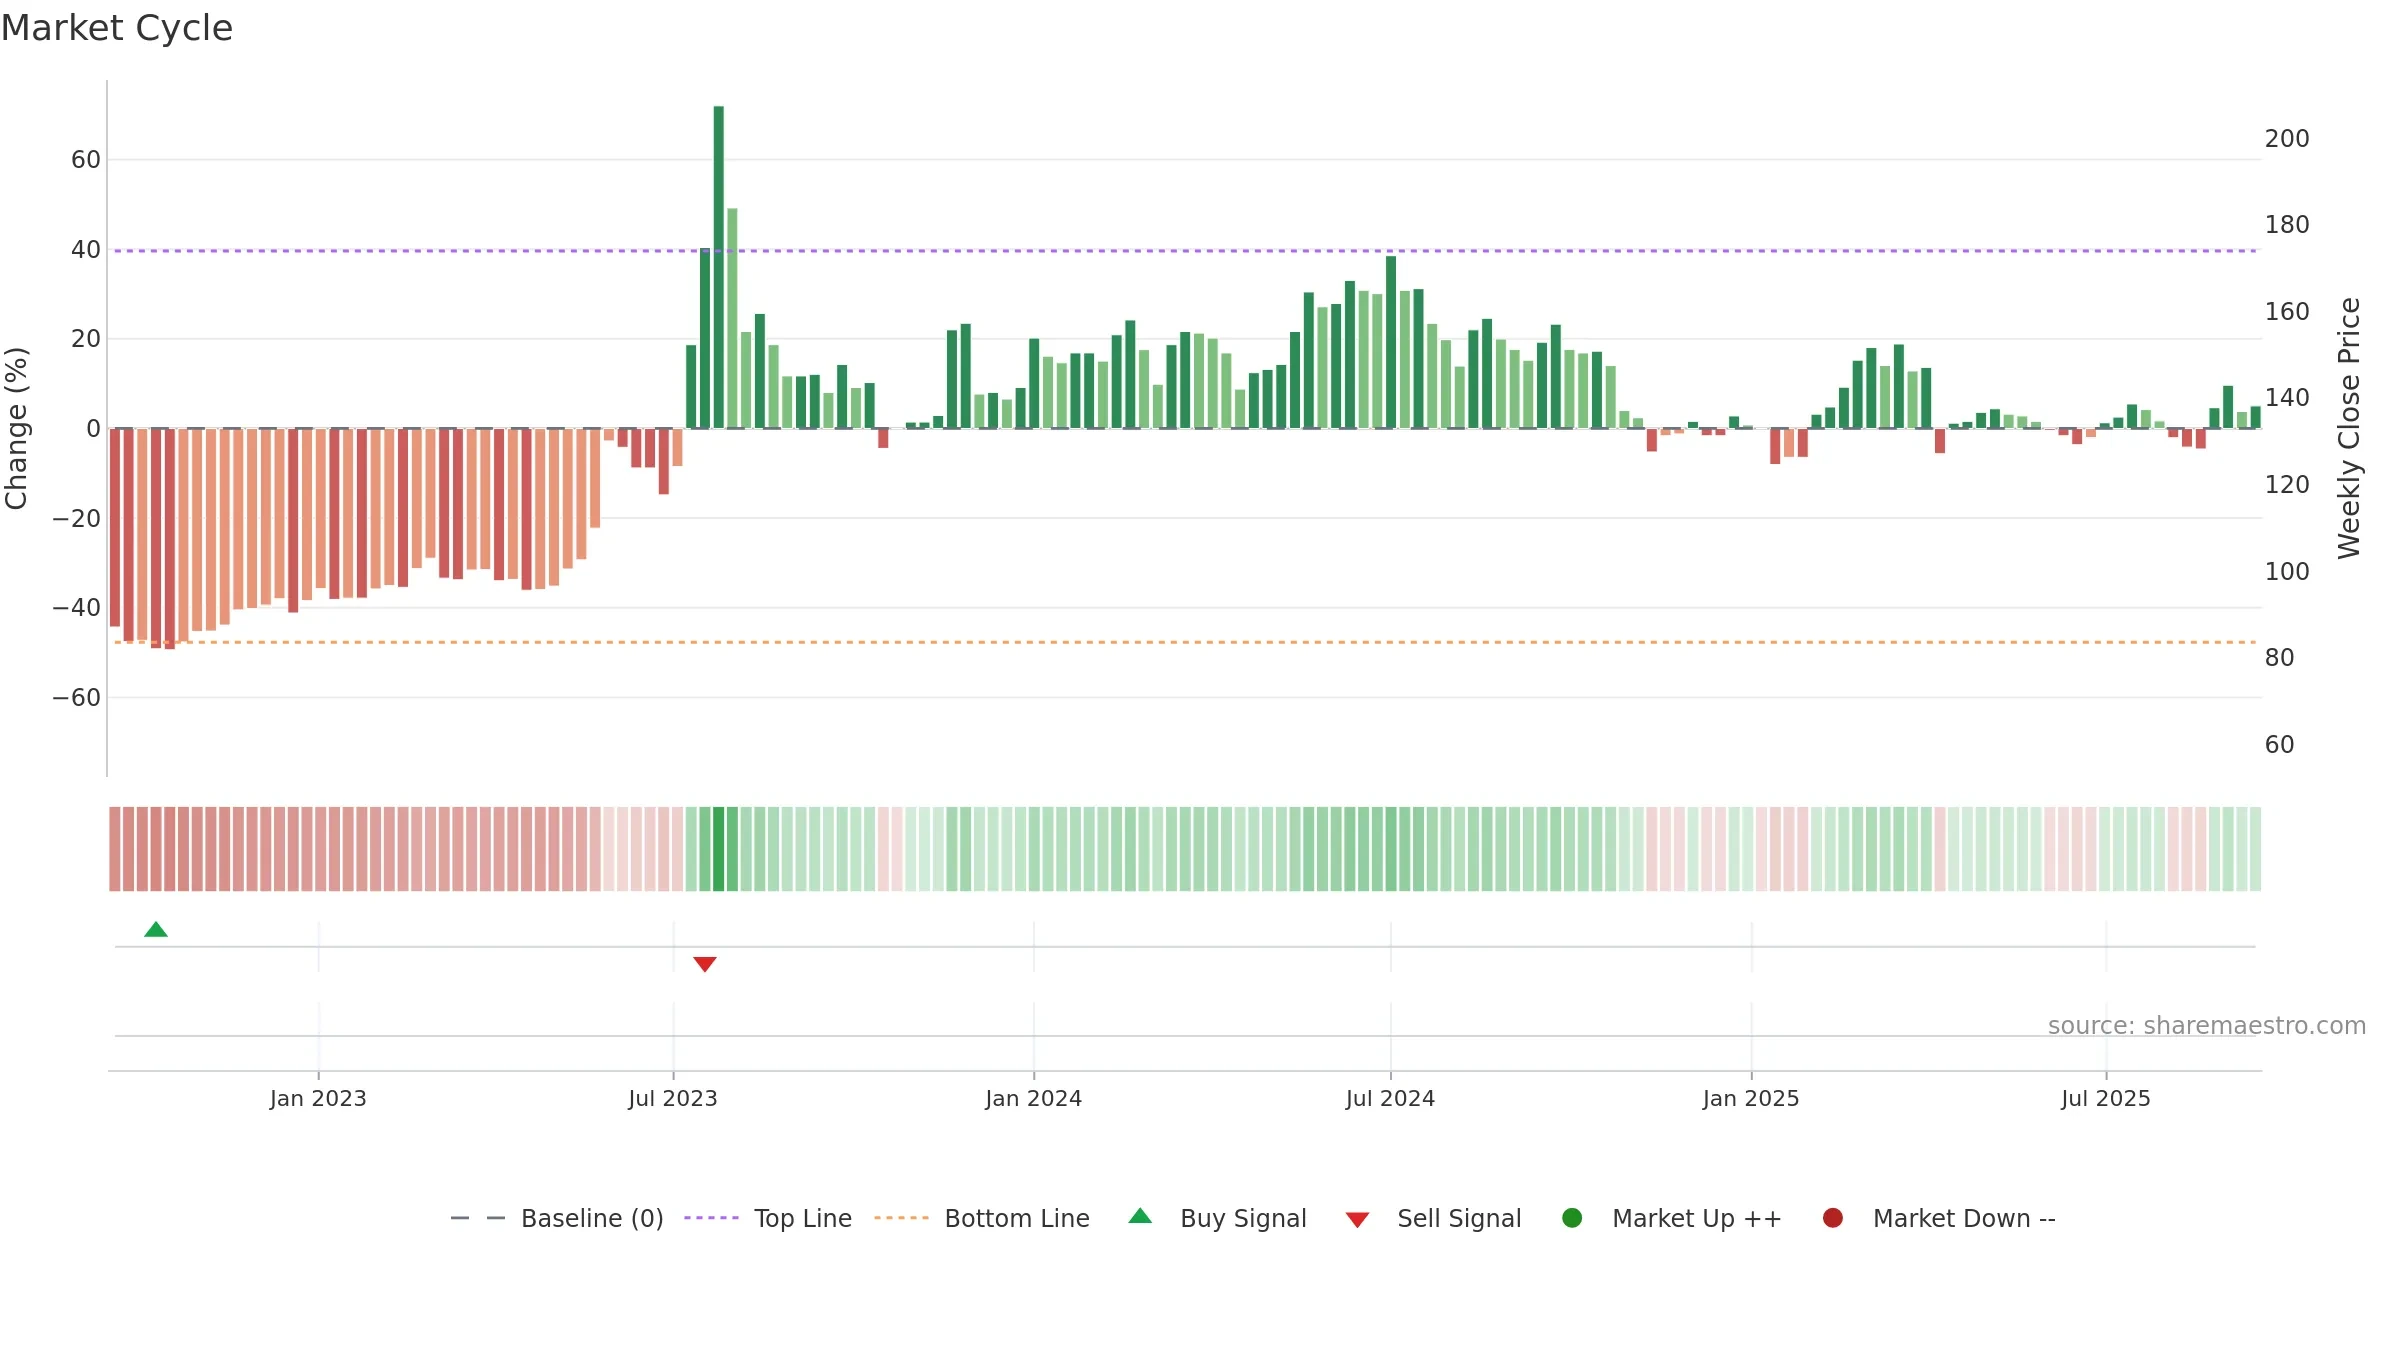Click the green circle Market Up icon
2400x1350 pixels.
1572,1218
